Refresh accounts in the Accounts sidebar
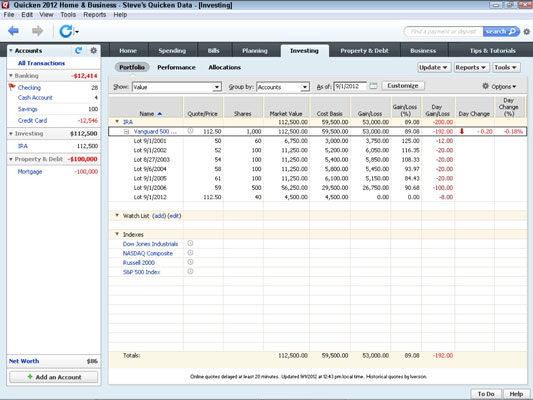 click(79, 51)
